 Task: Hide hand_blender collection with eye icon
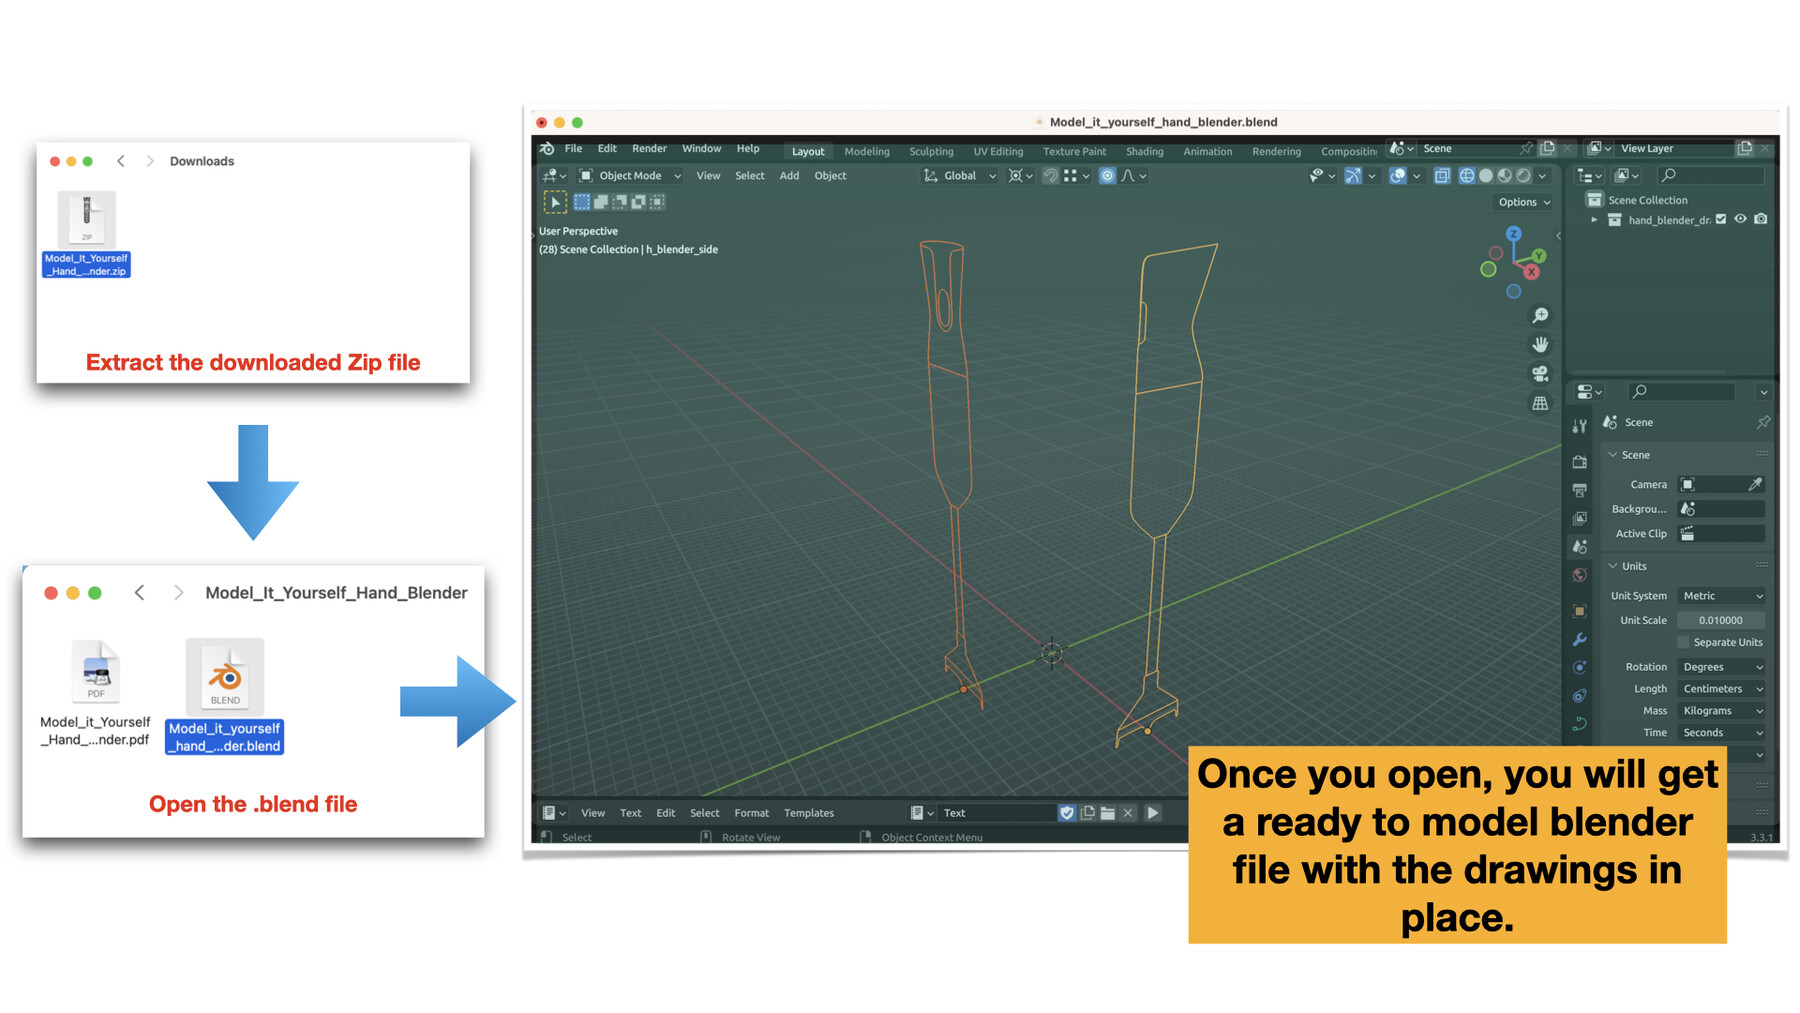[1741, 220]
